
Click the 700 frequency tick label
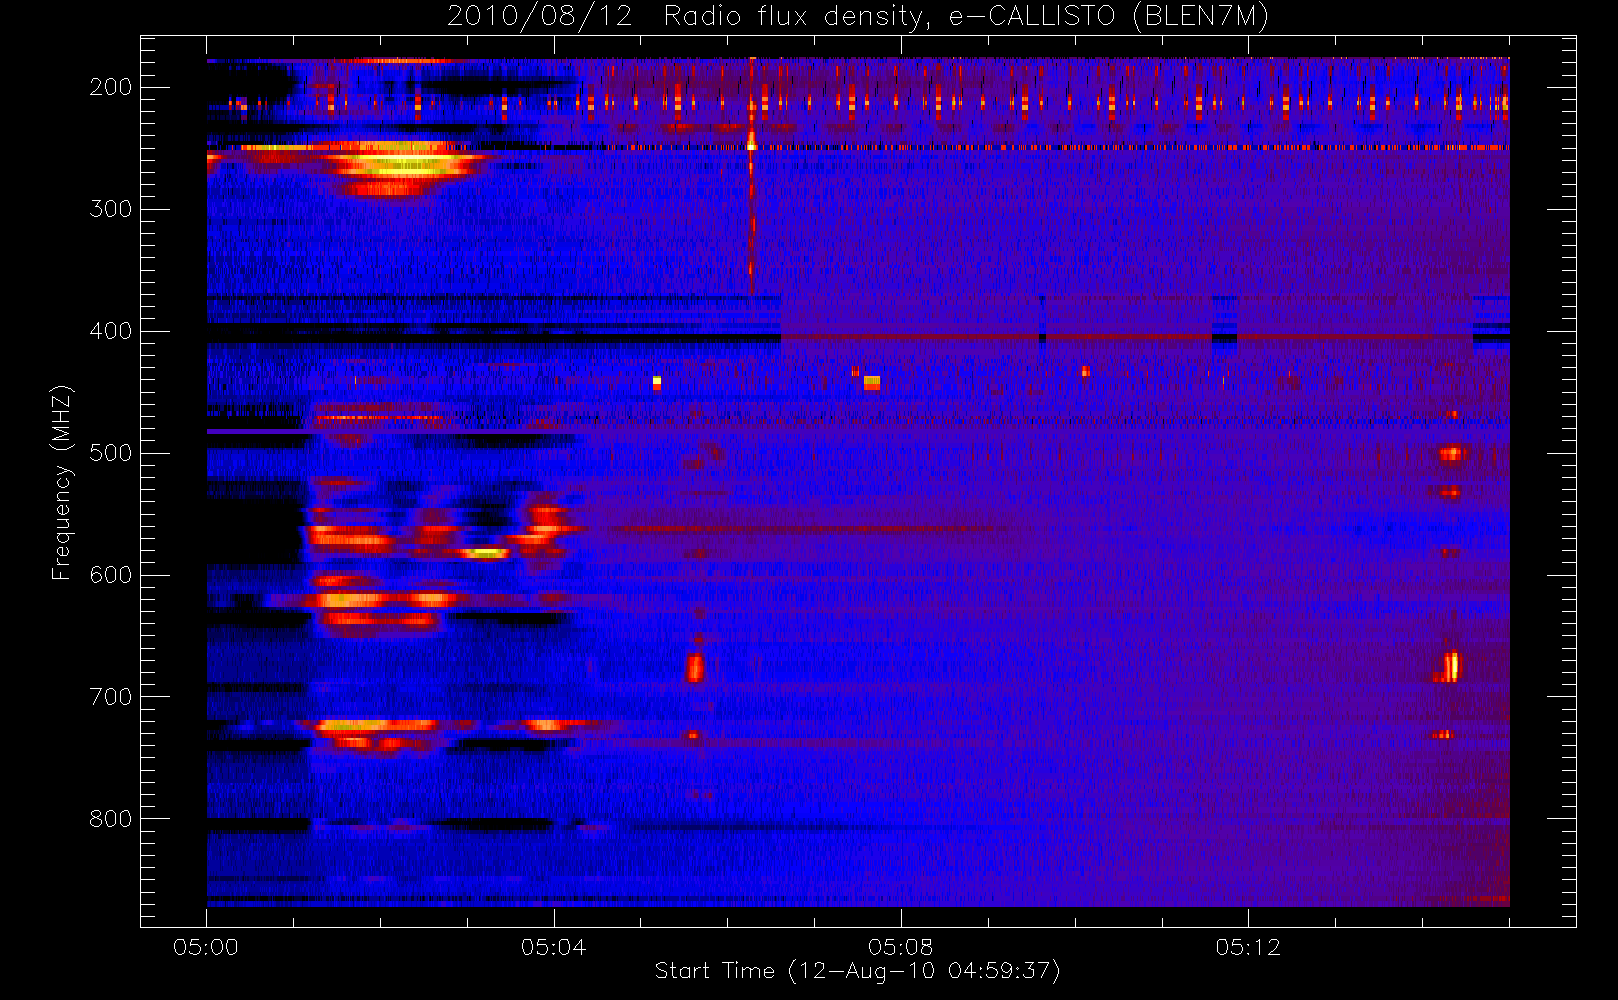(x=111, y=697)
